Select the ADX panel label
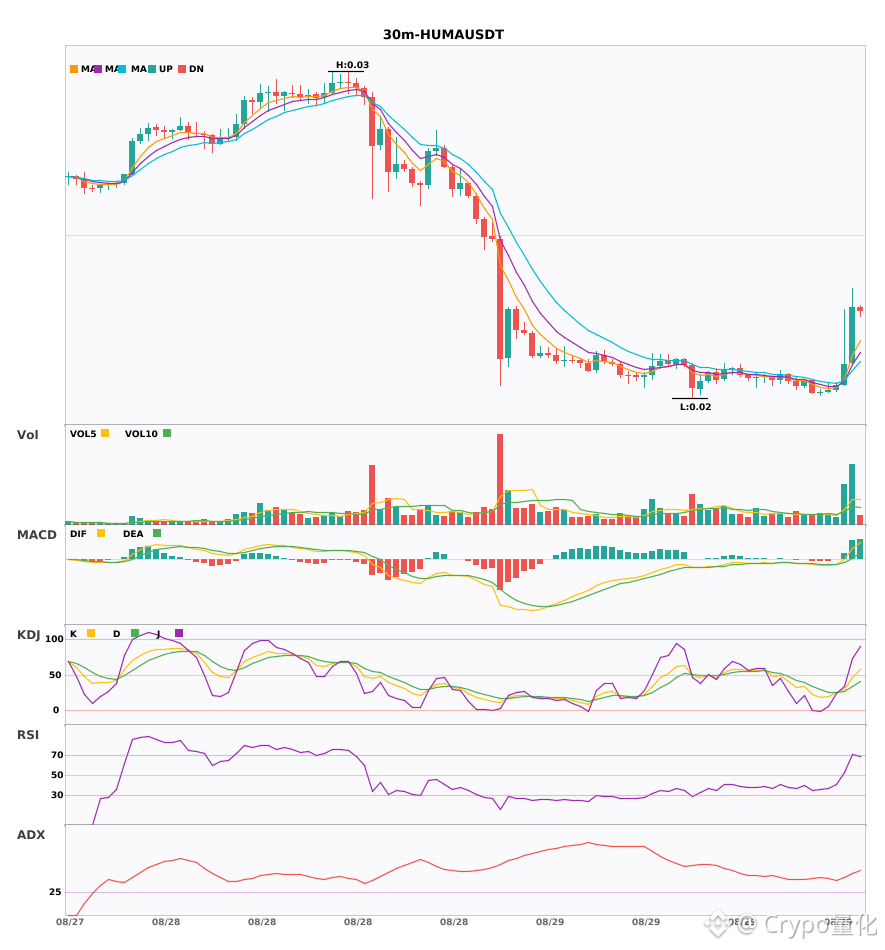 click(31, 834)
